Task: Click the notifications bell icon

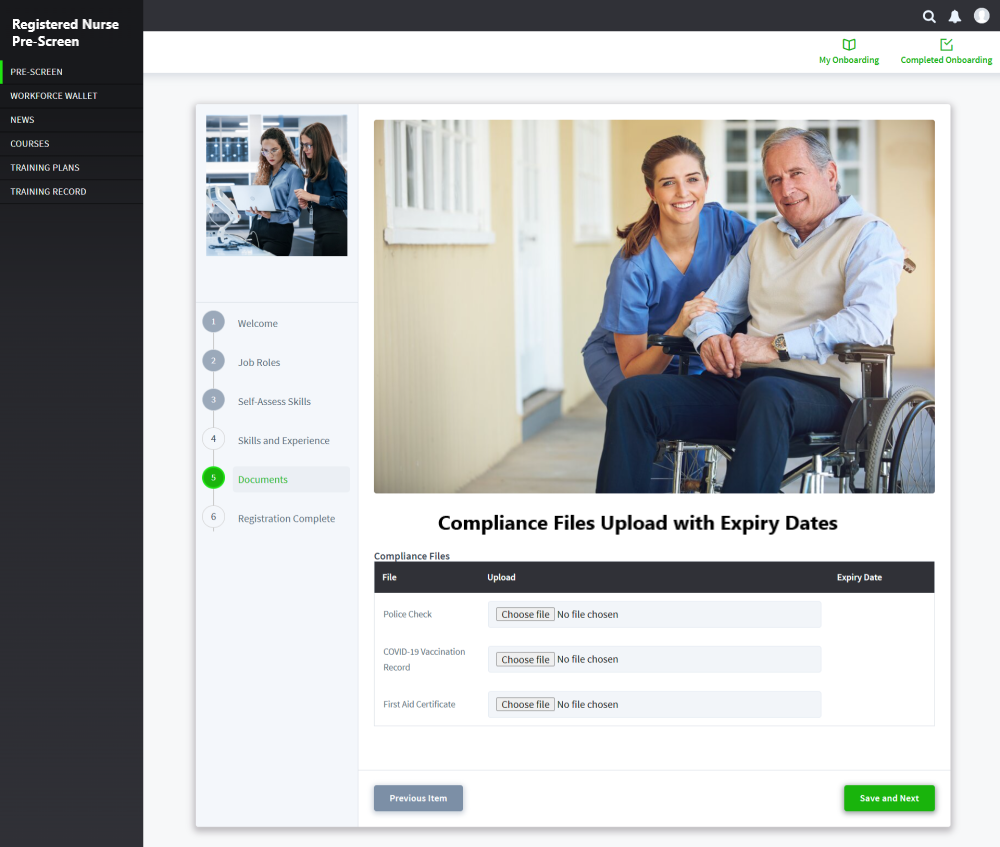Action: click(955, 16)
